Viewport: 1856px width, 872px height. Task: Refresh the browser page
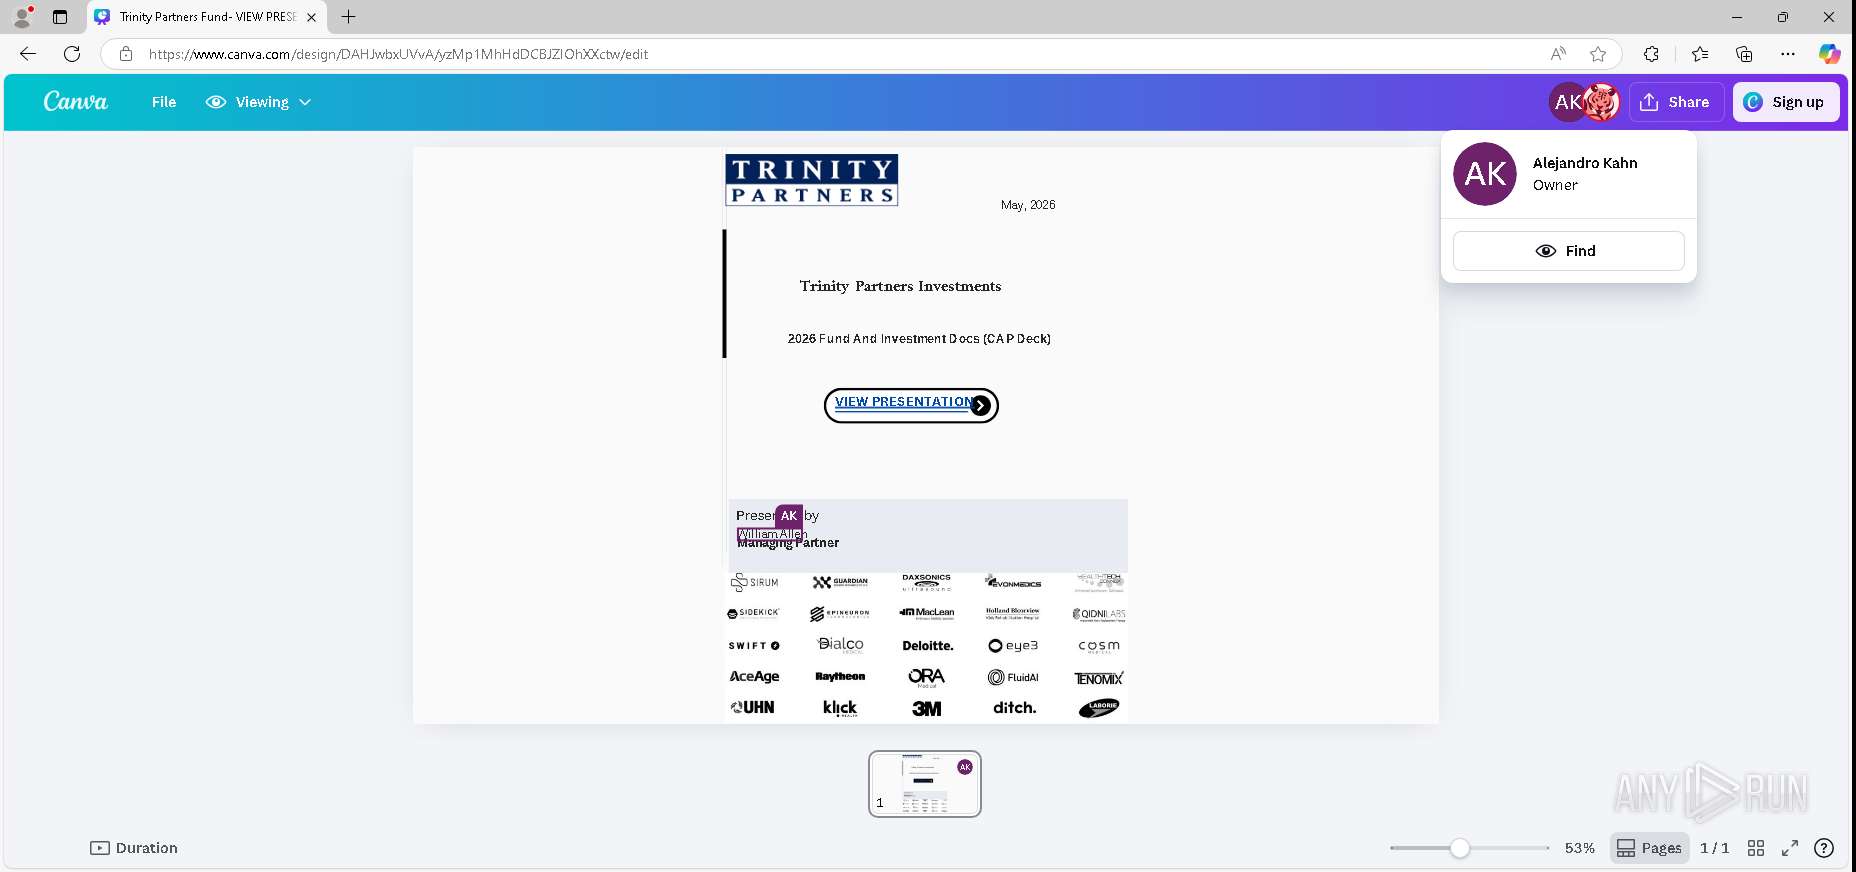72,54
